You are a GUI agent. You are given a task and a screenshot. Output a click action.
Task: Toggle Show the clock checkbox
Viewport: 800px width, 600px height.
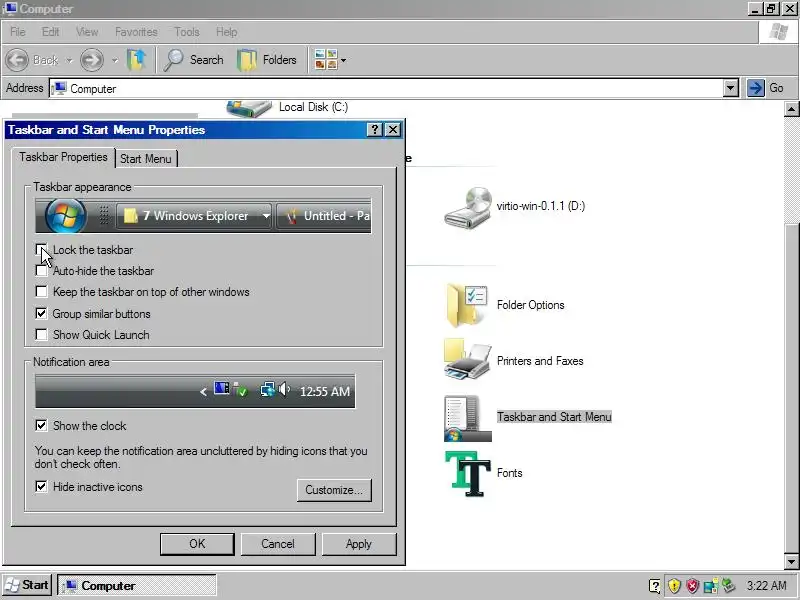coord(41,426)
